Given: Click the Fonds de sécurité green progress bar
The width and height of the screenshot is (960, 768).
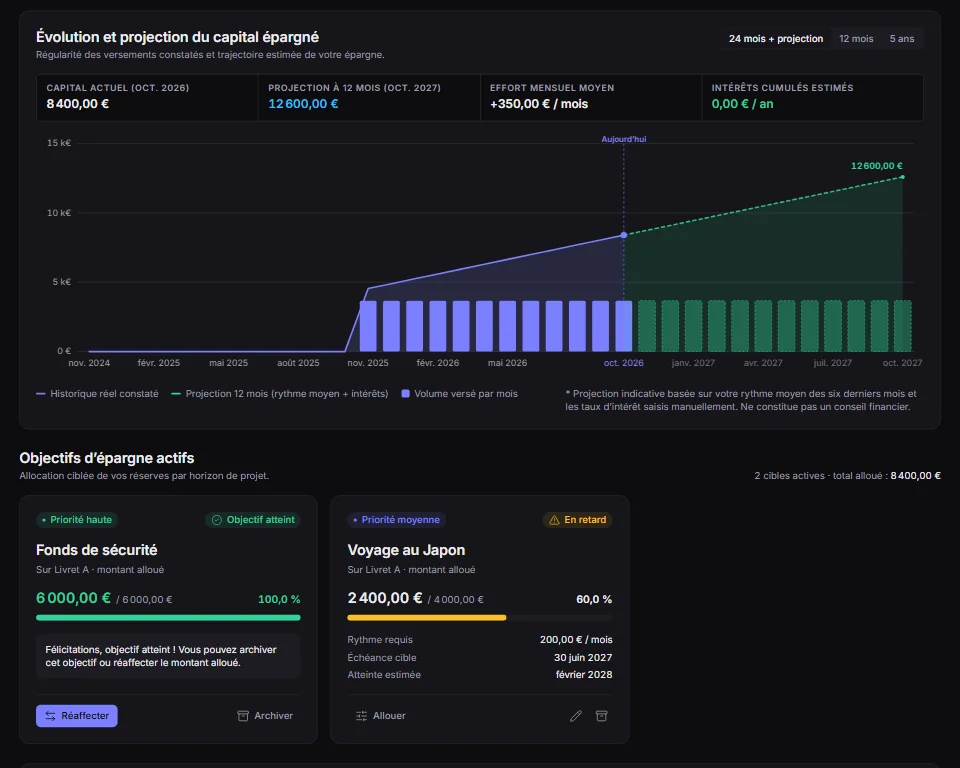Looking at the screenshot, I should (x=168, y=617).
